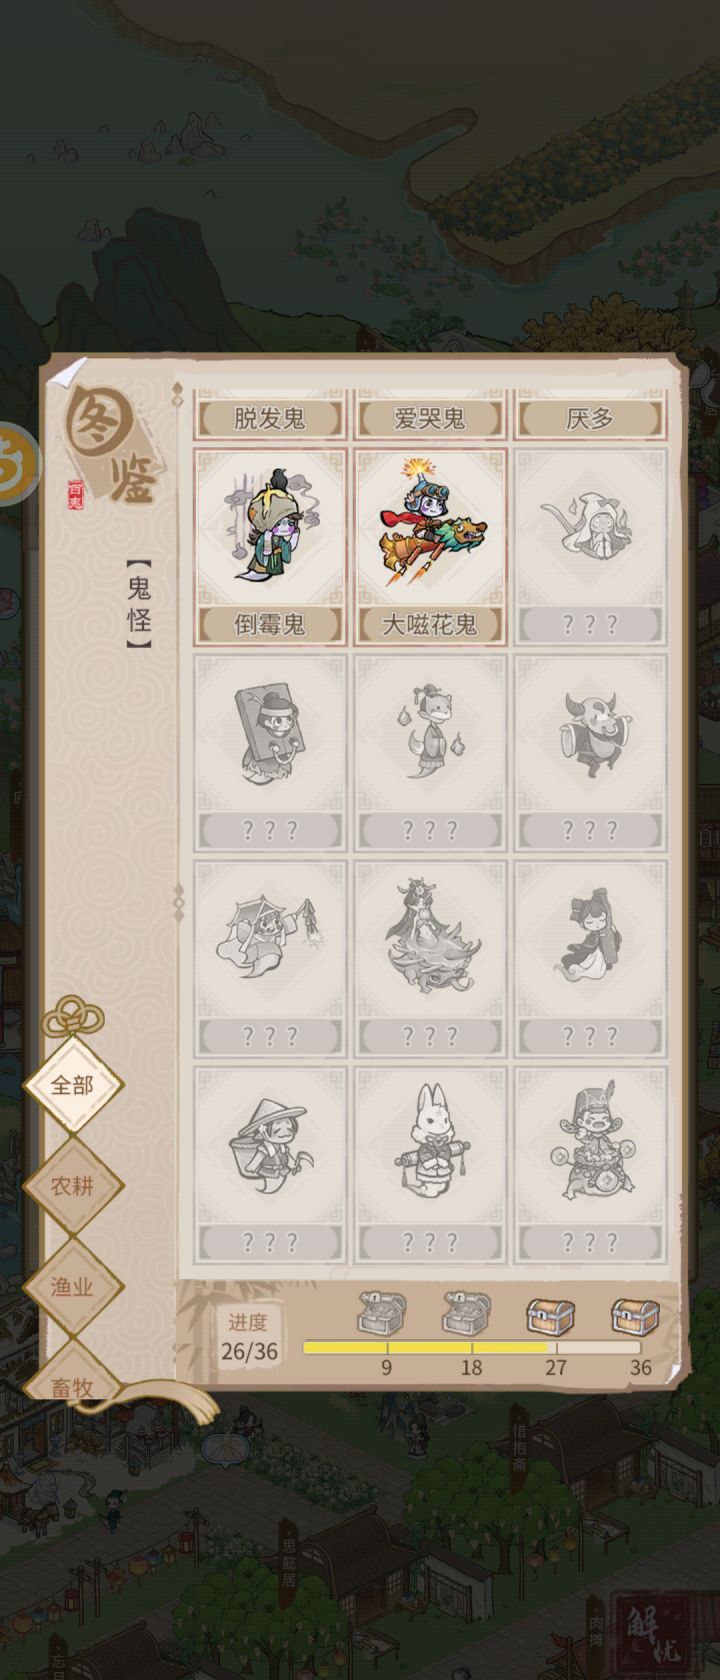The image size is (720, 1680).
Task: Select the locked rabbit ghost silhouette
Action: (x=430, y=1164)
